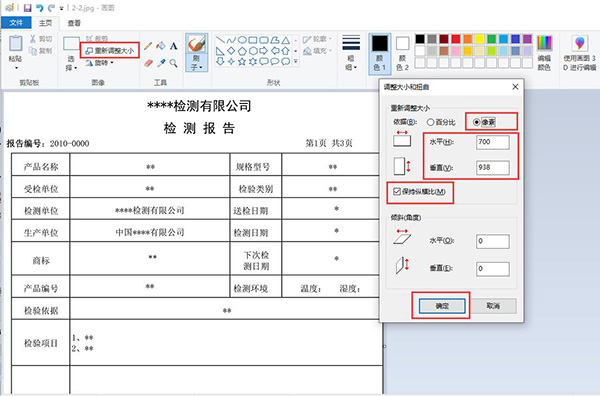Viewport: 600px width, 396px height.
Task: Switch to the 查看 tab
Action: click(x=74, y=23)
